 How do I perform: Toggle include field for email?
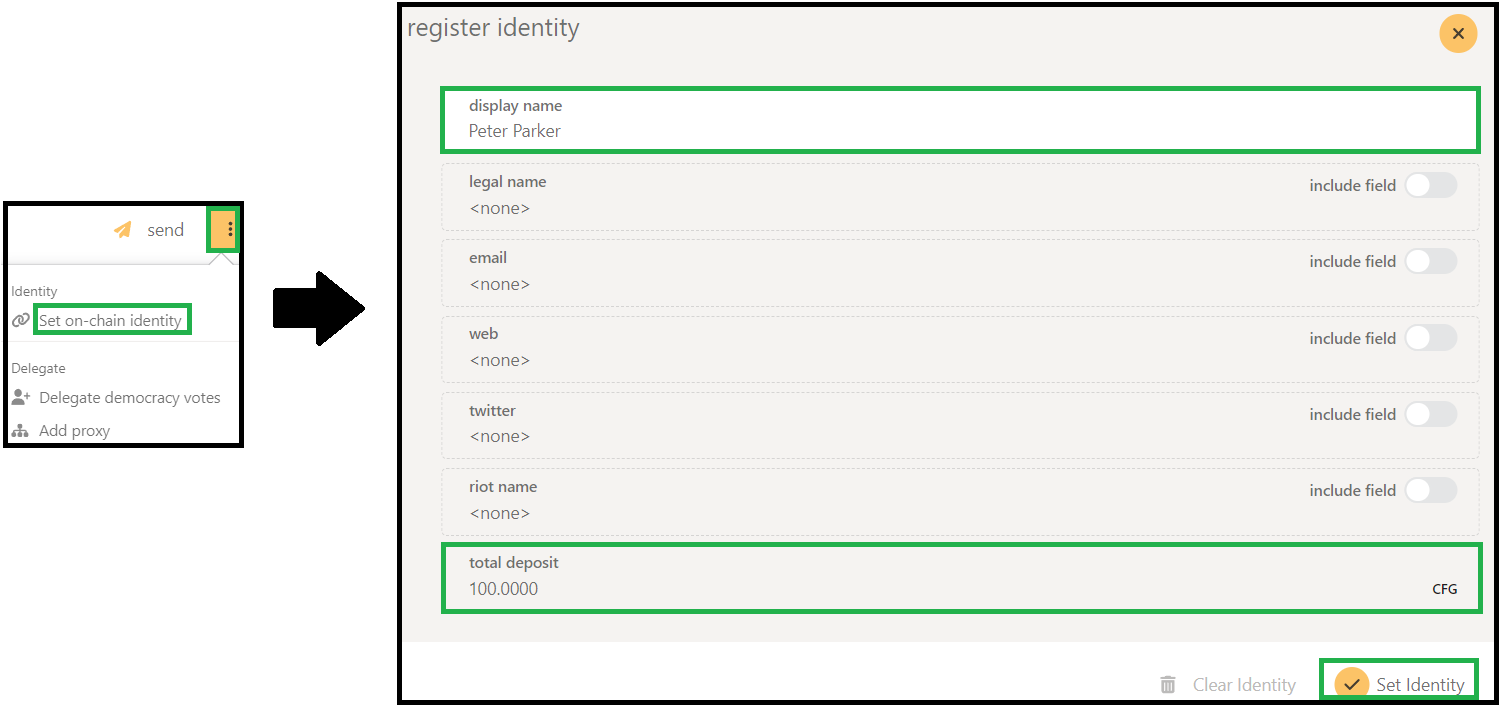pos(1430,261)
